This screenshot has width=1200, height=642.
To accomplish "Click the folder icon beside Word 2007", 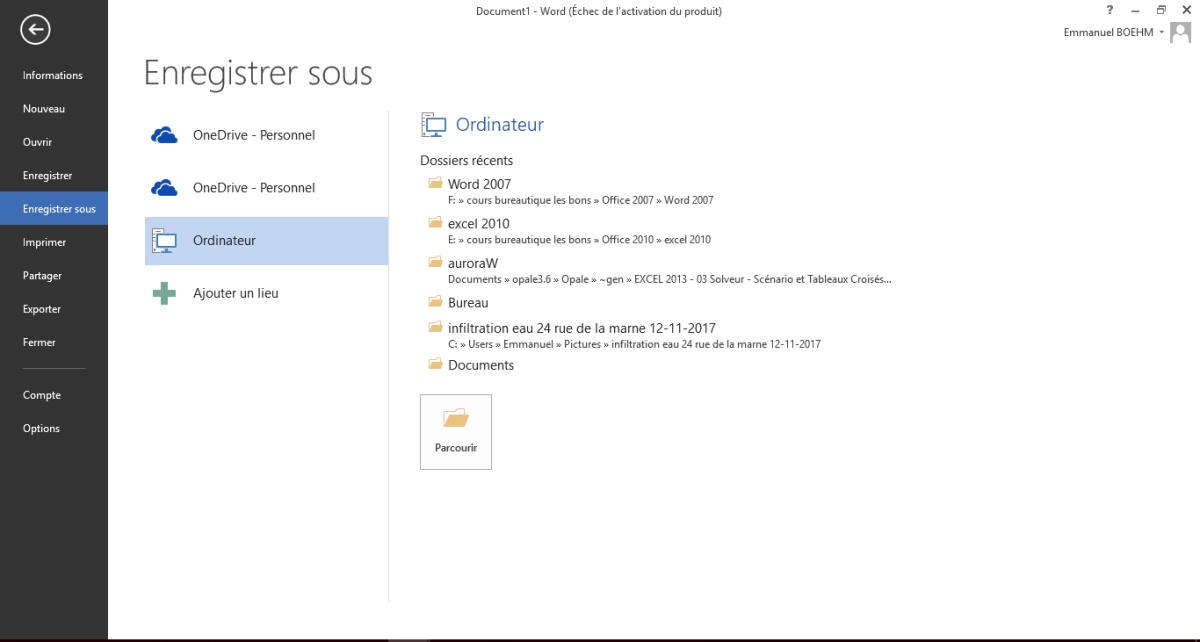I will tap(435, 183).
